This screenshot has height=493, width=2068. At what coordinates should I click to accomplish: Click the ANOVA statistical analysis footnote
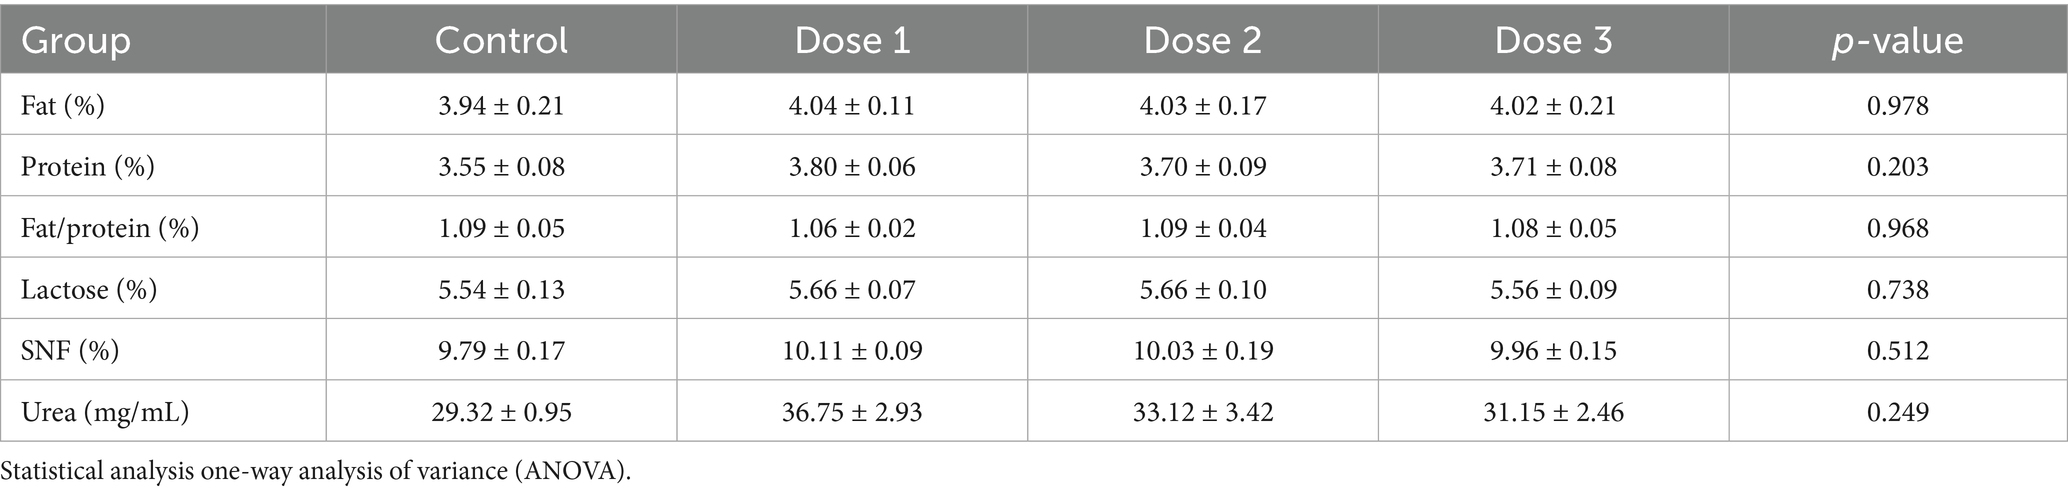(316, 471)
